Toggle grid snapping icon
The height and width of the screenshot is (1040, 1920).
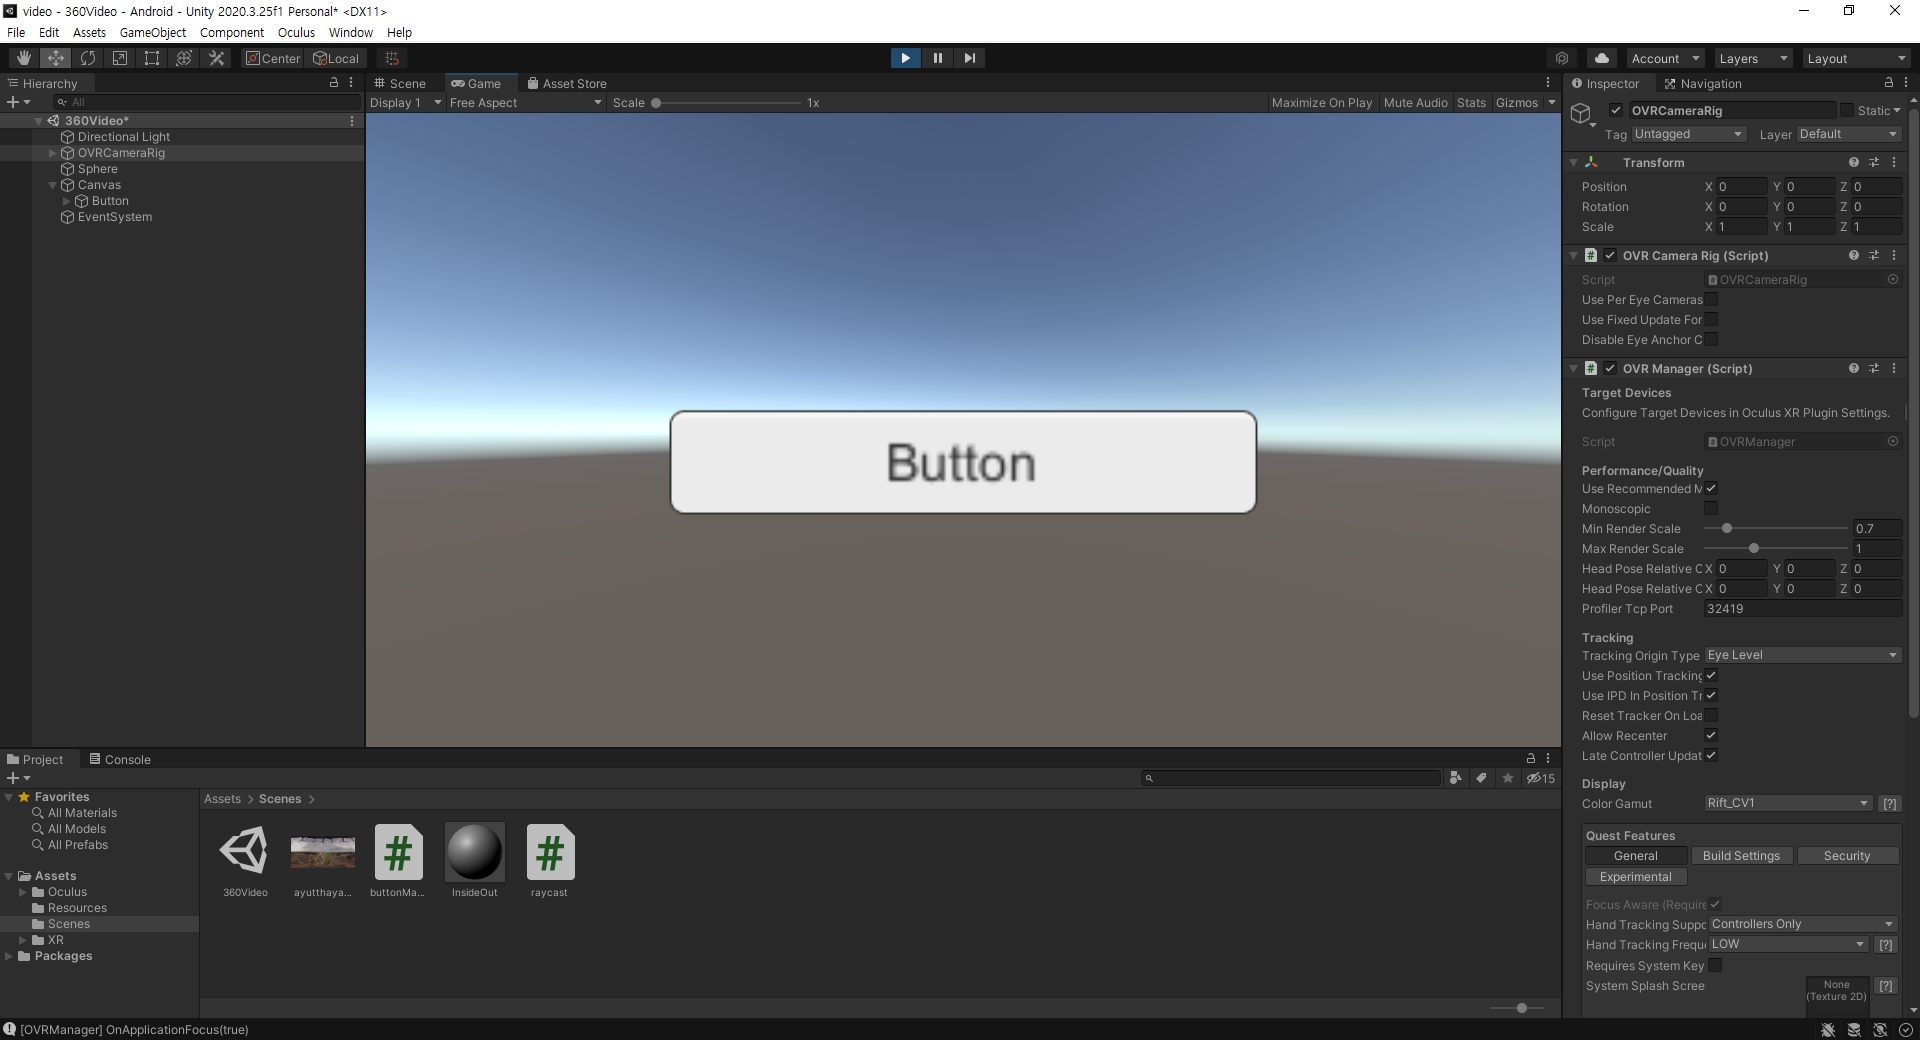click(392, 58)
